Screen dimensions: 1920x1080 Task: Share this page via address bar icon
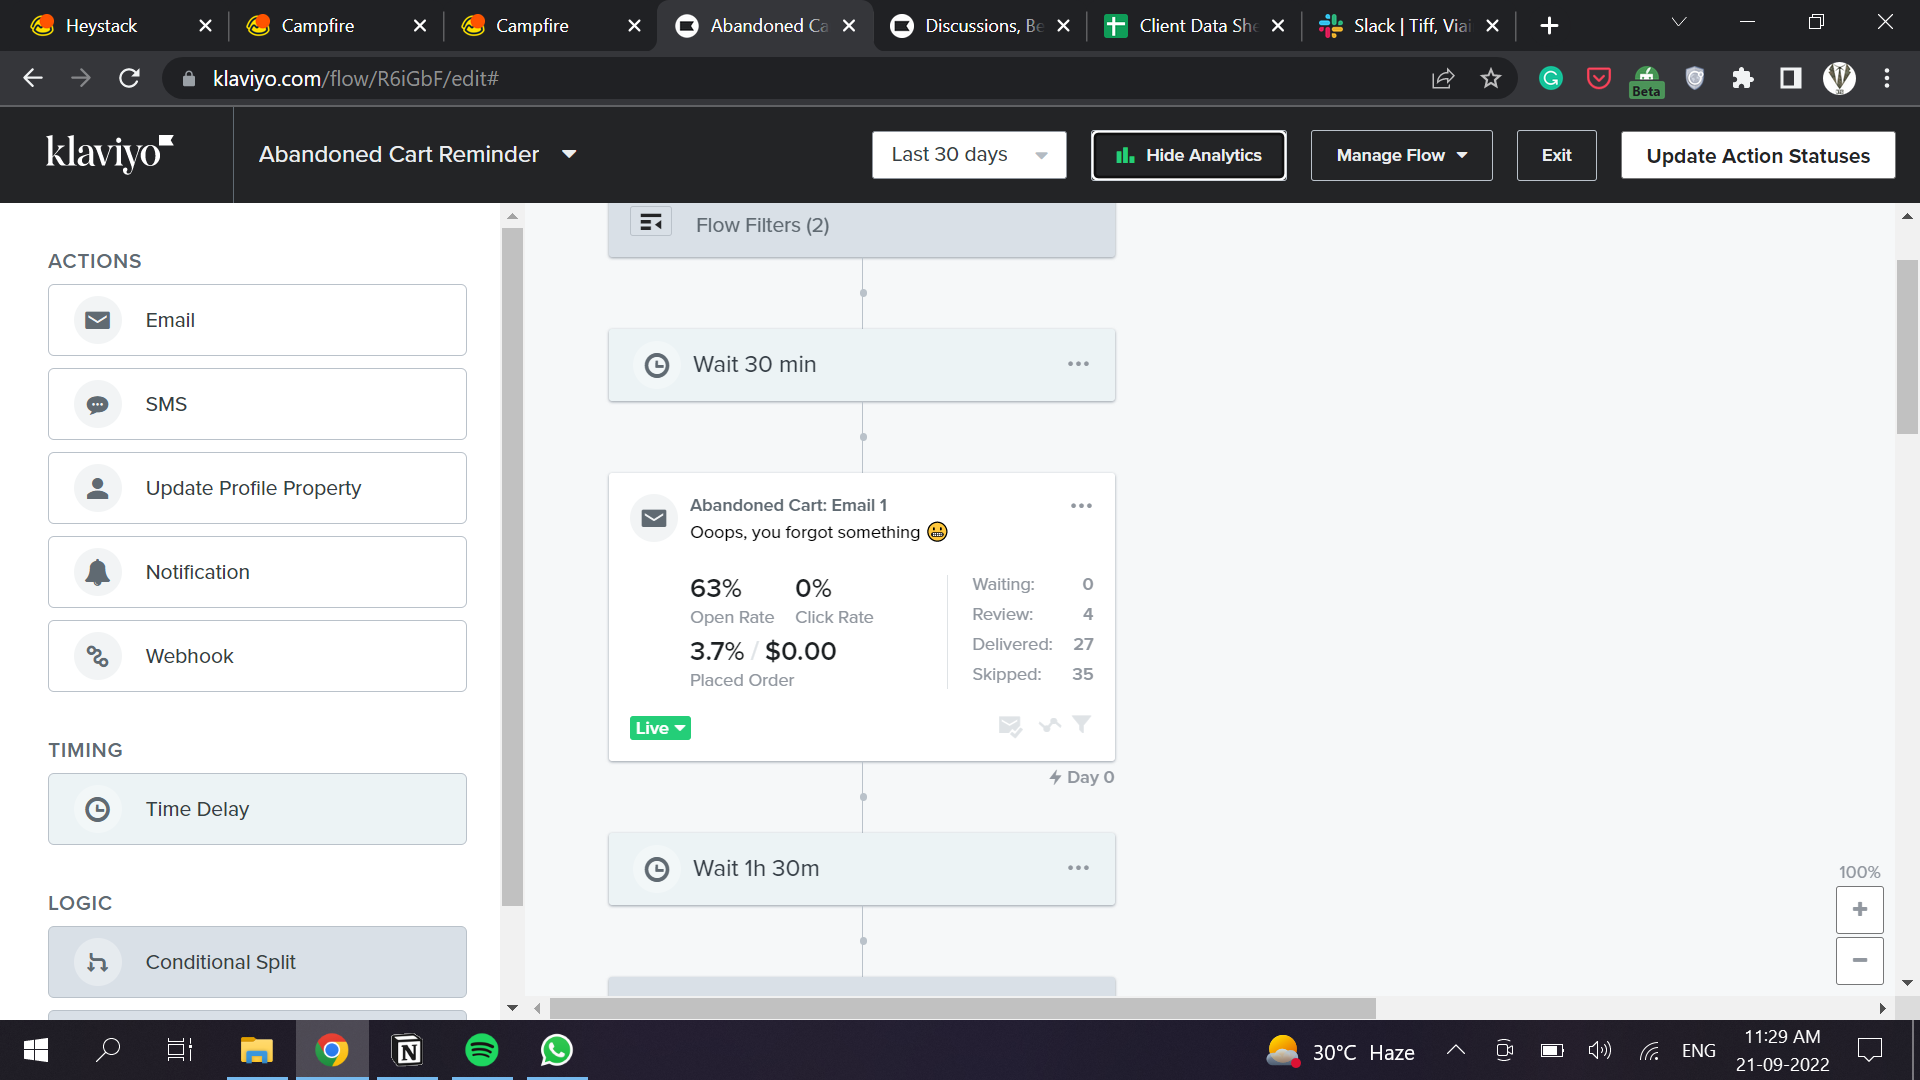point(1443,78)
